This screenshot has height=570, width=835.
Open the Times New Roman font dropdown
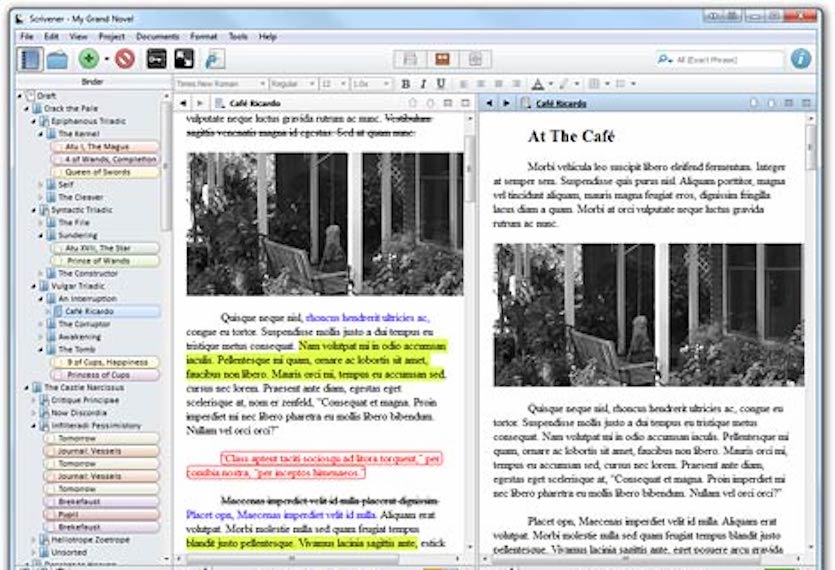pos(220,84)
